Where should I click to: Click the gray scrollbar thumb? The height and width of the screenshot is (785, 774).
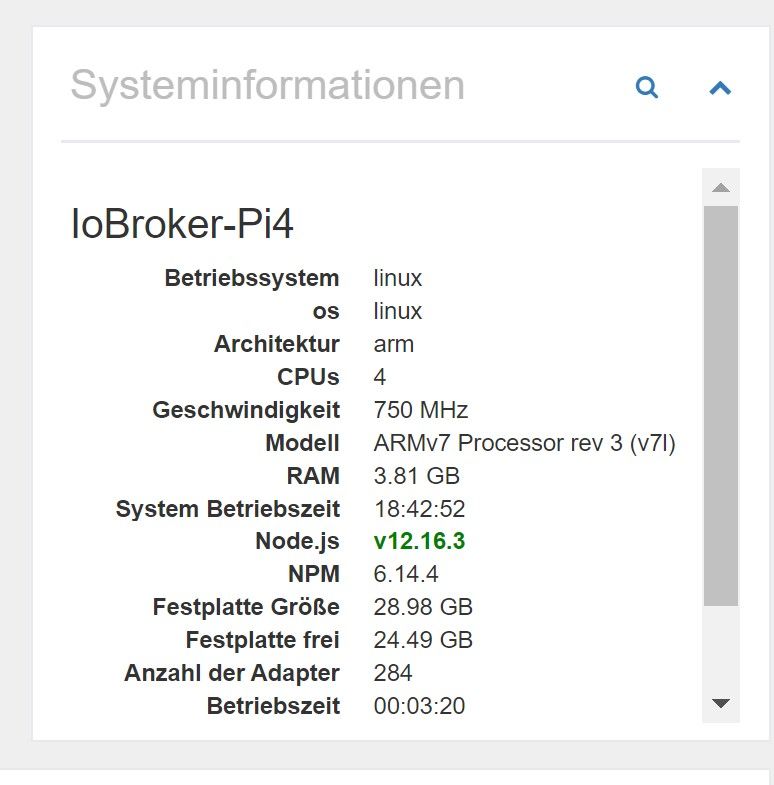(x=720, y=406)
